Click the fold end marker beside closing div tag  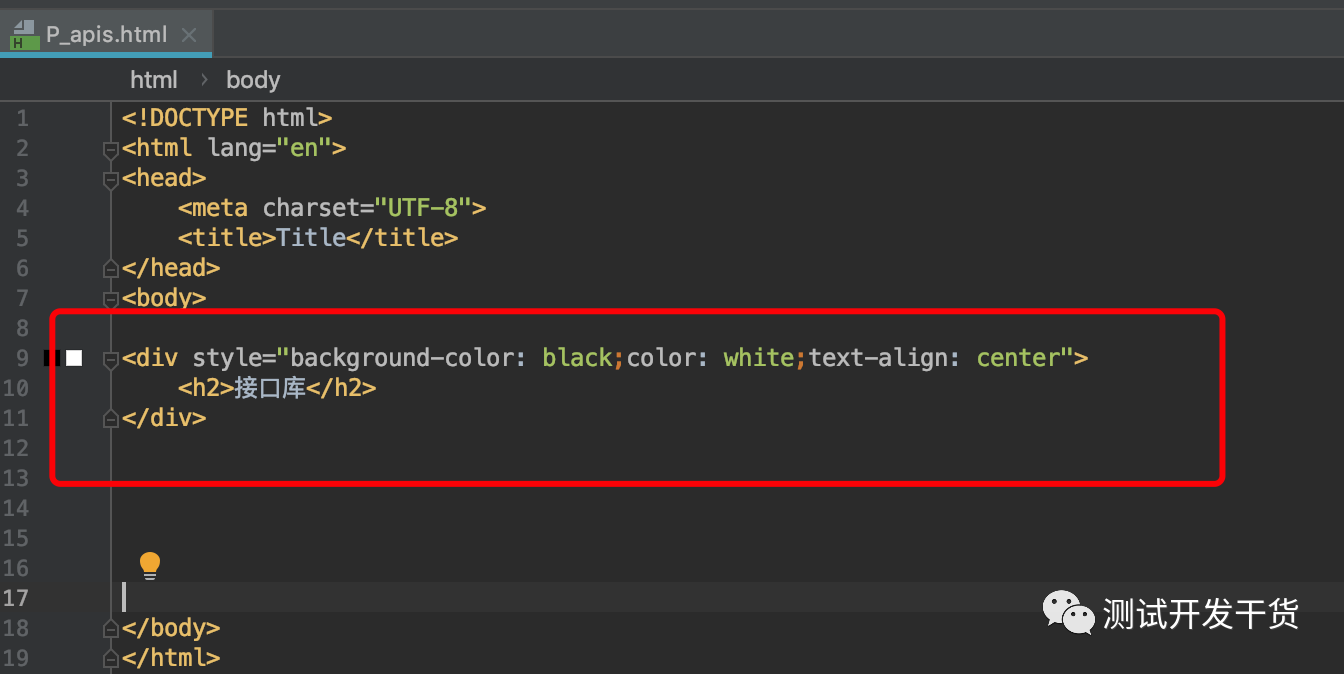coord(111,419)
